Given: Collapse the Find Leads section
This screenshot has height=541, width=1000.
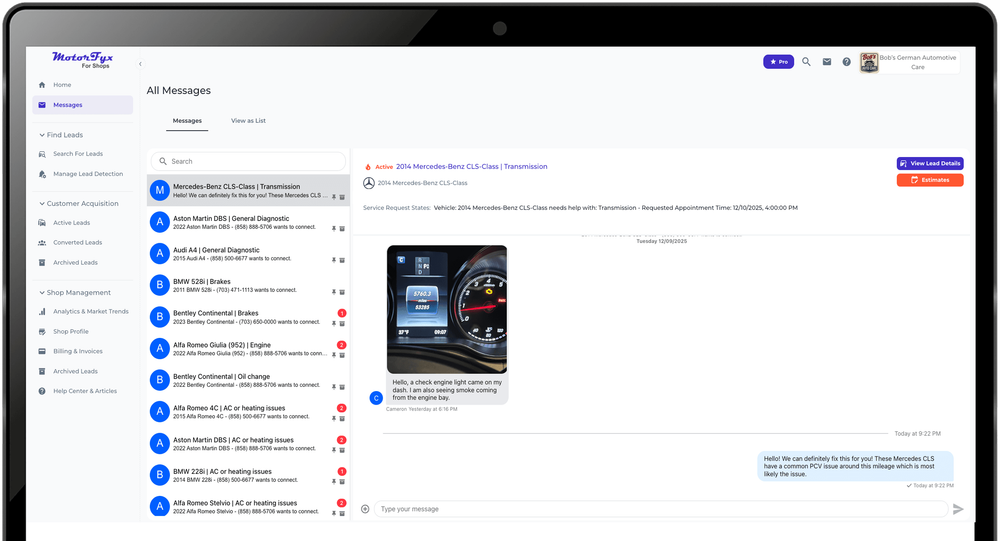Looking at the screenshot, I should pyautogui.click(x=41, y=135).
